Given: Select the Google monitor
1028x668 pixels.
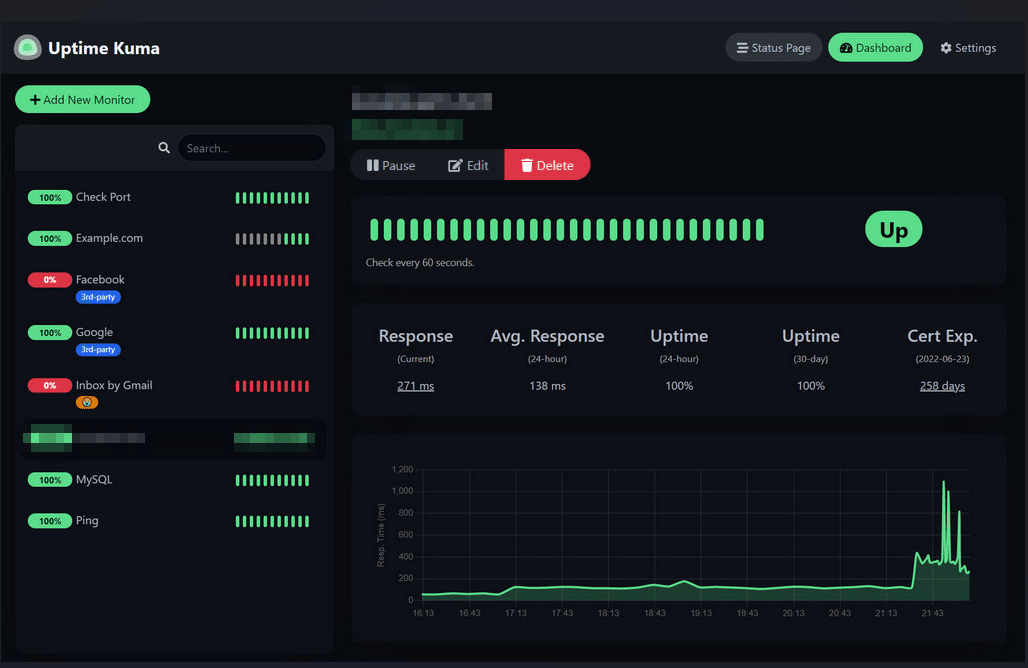Looking at the screenshot, I should point(174,340).
